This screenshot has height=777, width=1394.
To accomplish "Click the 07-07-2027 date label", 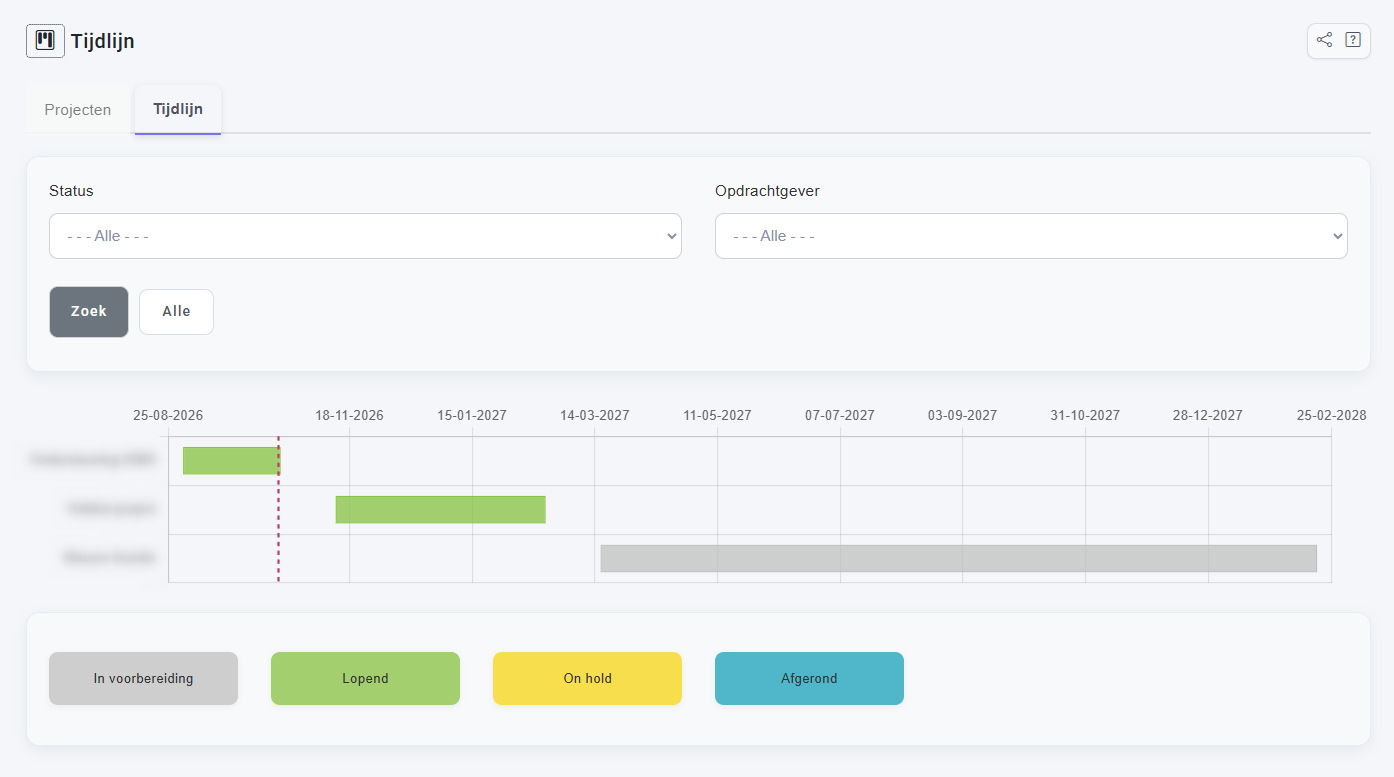I will coord(840,416).
